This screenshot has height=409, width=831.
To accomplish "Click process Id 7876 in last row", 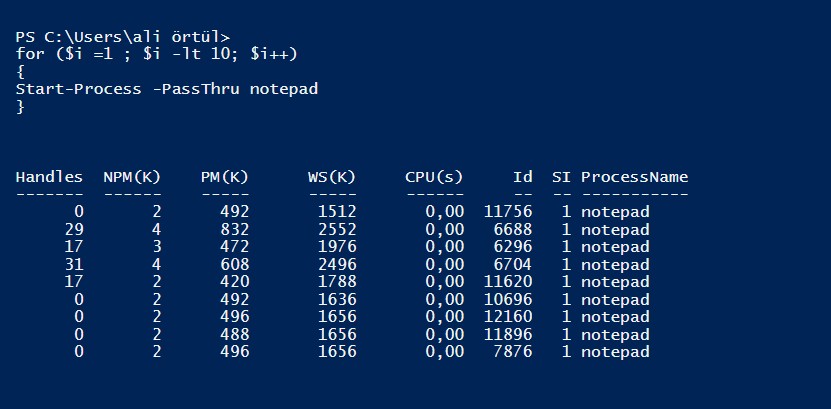I will click(x=513, y=352).
